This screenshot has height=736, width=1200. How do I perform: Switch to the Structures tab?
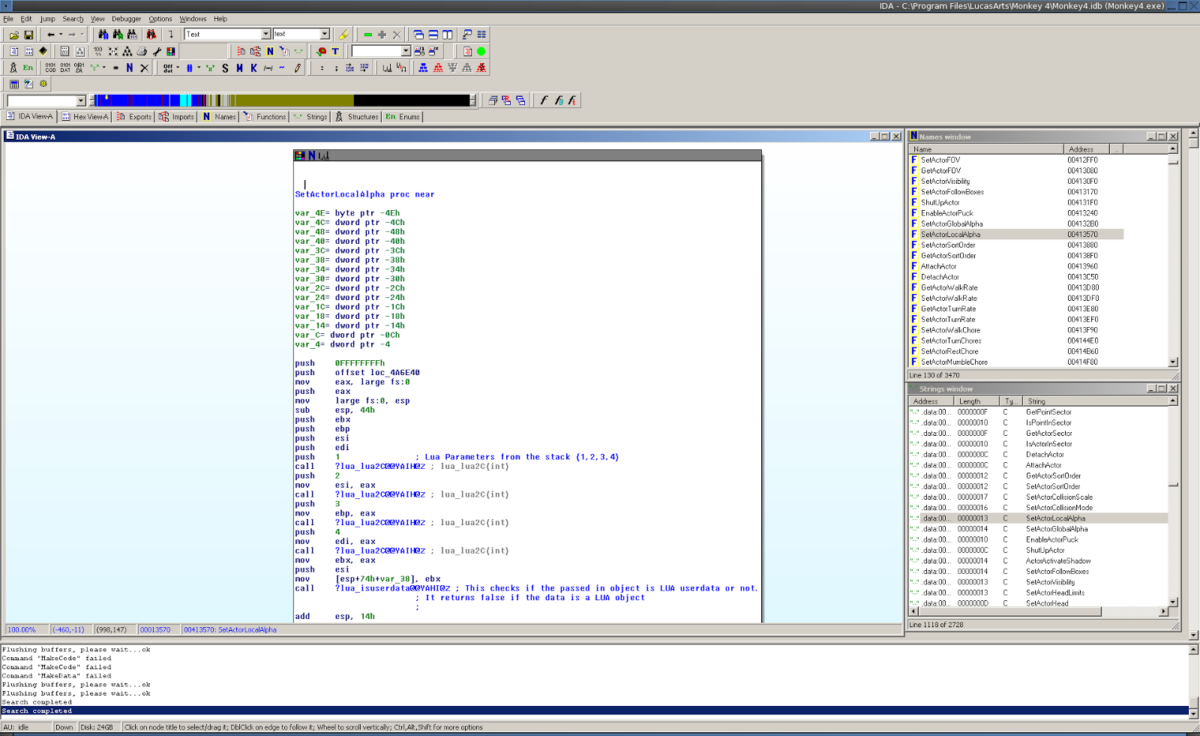(356, 117)
